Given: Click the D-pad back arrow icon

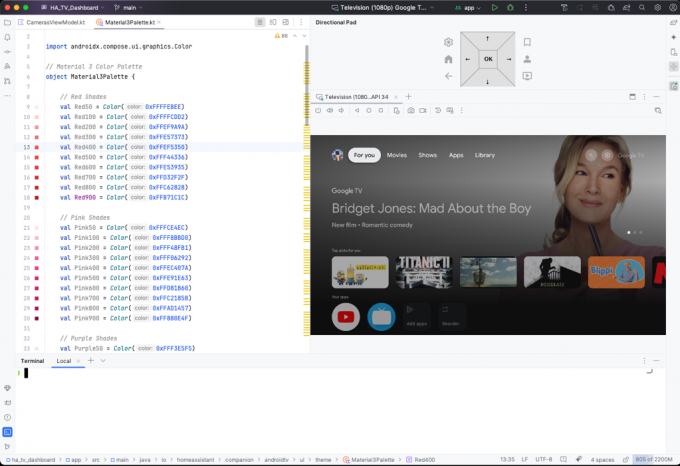Looking at the screenshot, I should [x=448, y=76].
